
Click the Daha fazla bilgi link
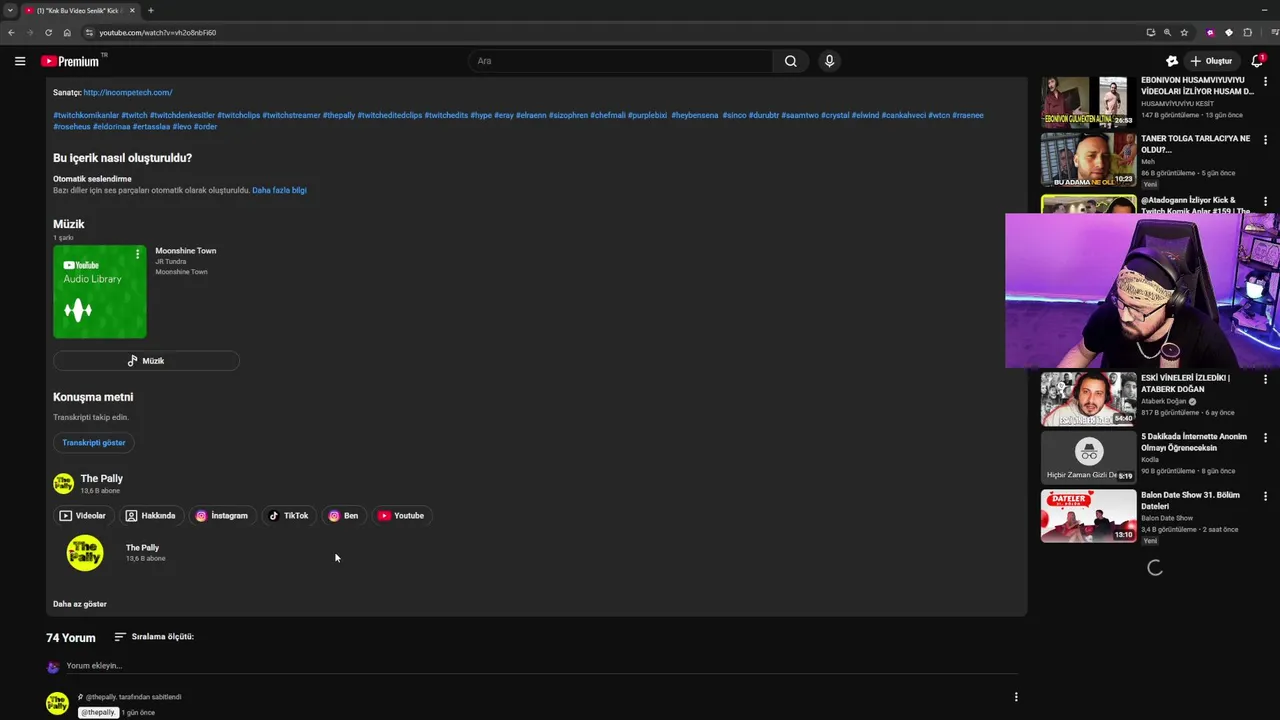click(279, 190)
